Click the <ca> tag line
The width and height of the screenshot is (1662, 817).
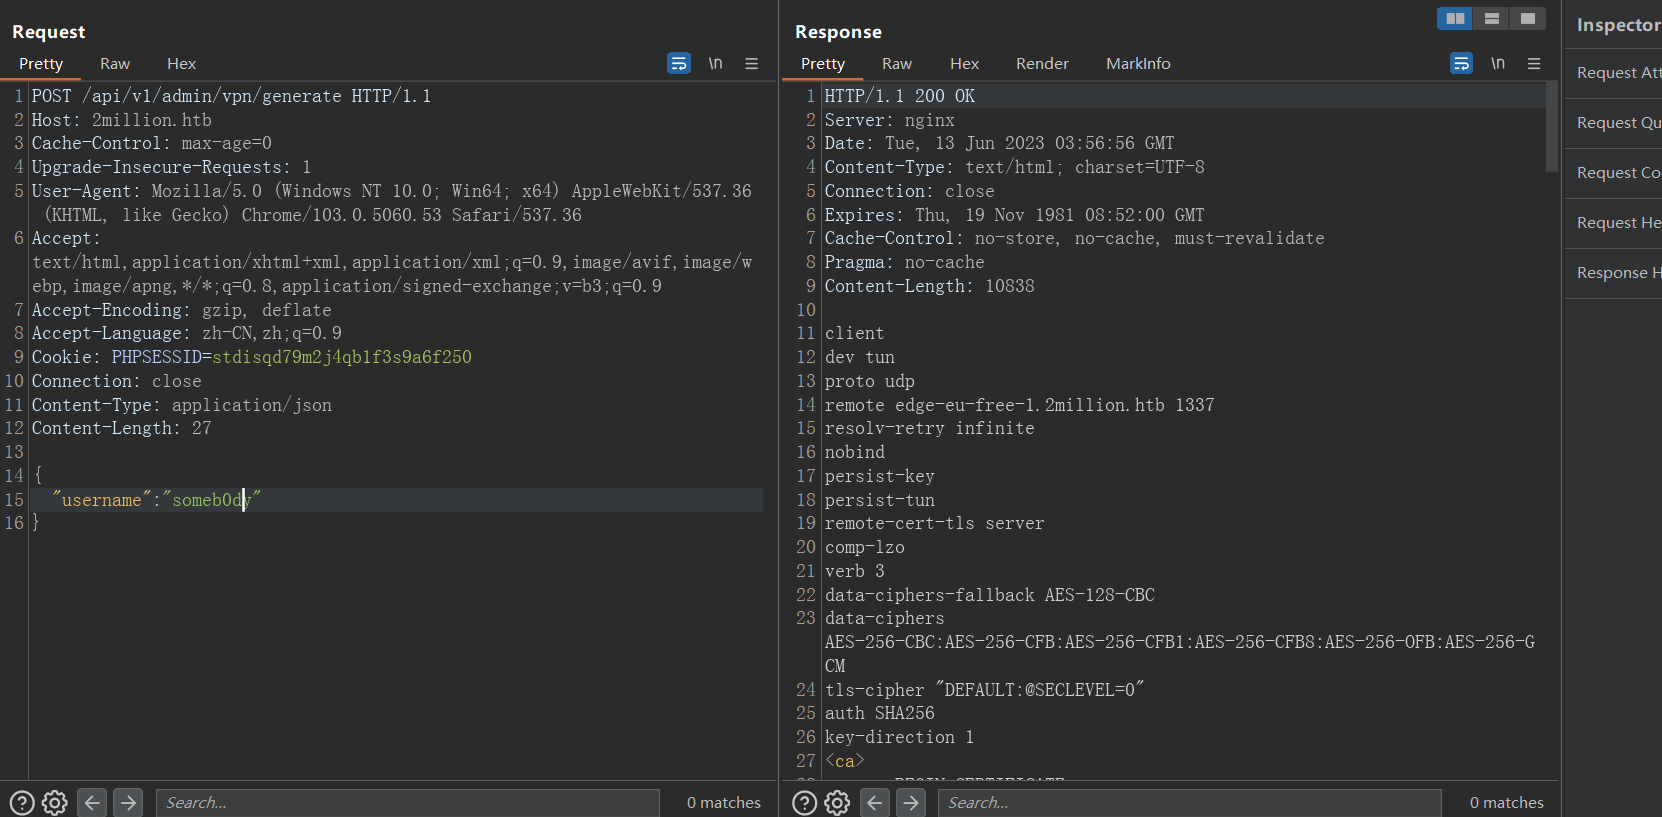click(x=844, y=761)
